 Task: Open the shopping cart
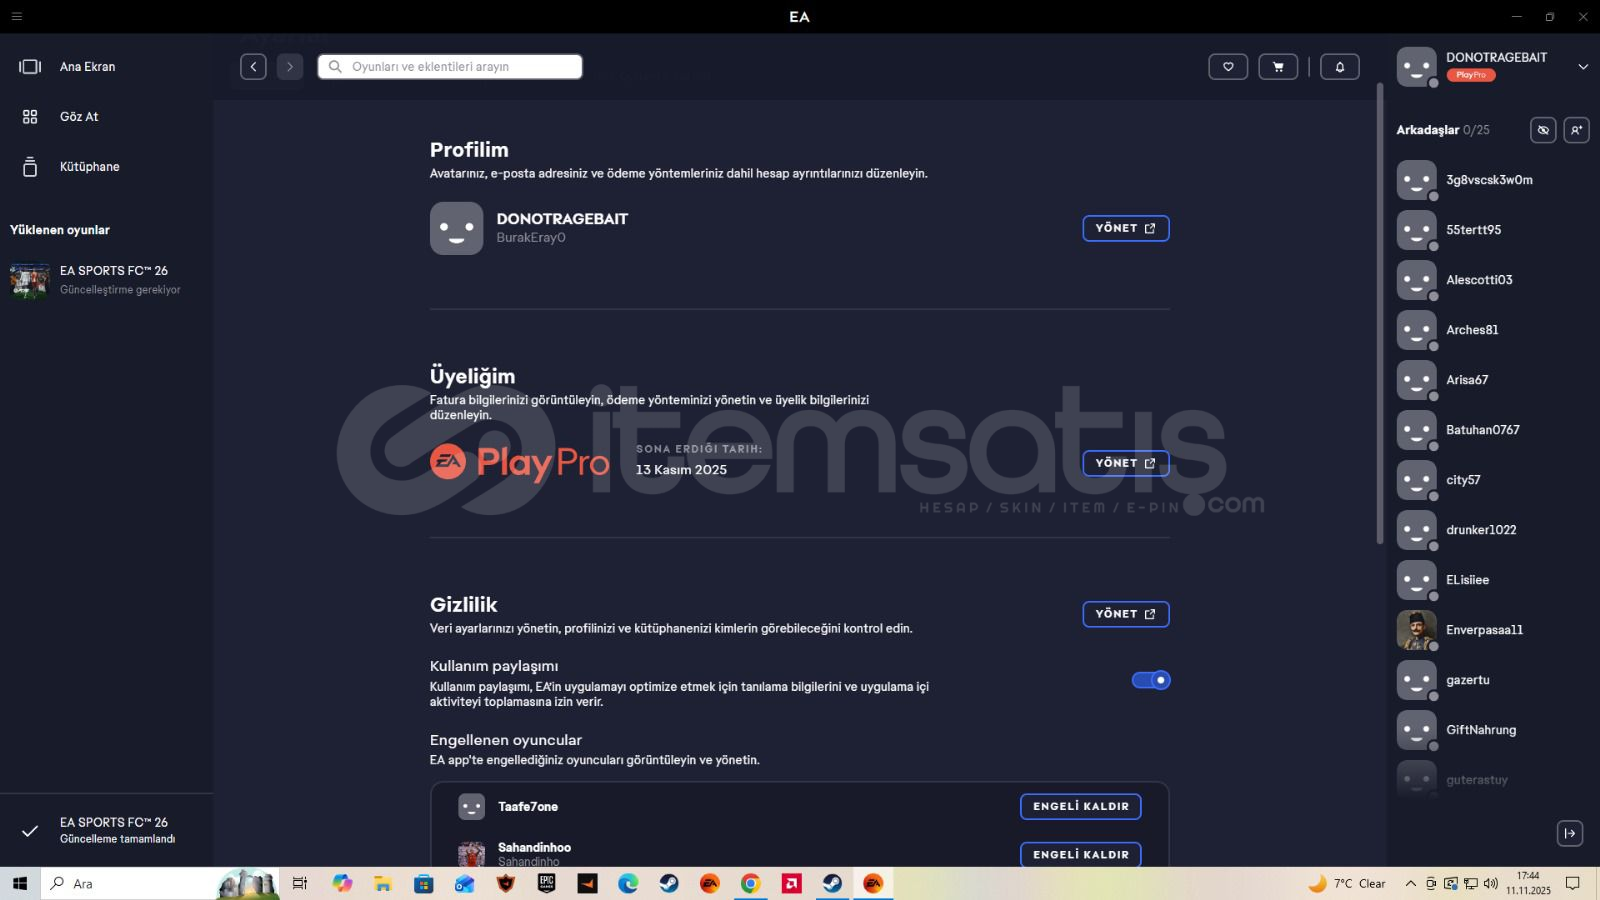pyautogui.click(x=1278, y=67)
